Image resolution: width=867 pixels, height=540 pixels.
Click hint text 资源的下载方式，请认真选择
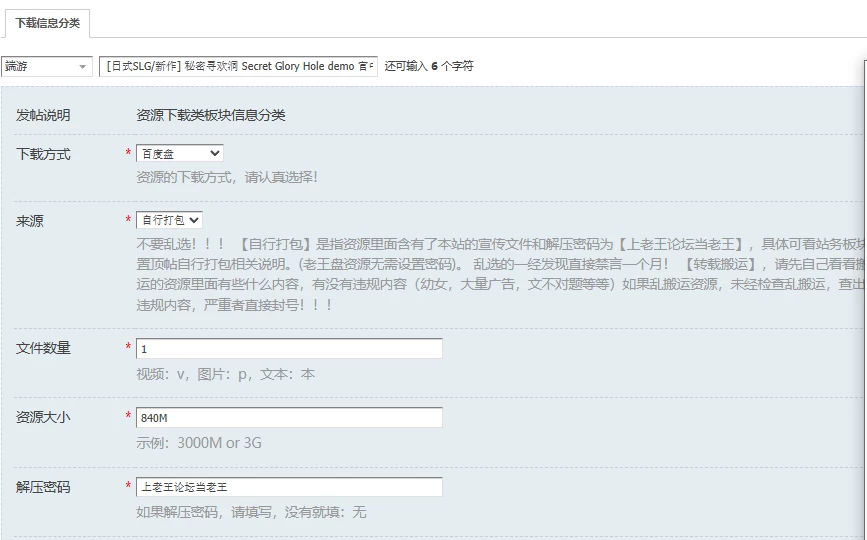point(227,177)
